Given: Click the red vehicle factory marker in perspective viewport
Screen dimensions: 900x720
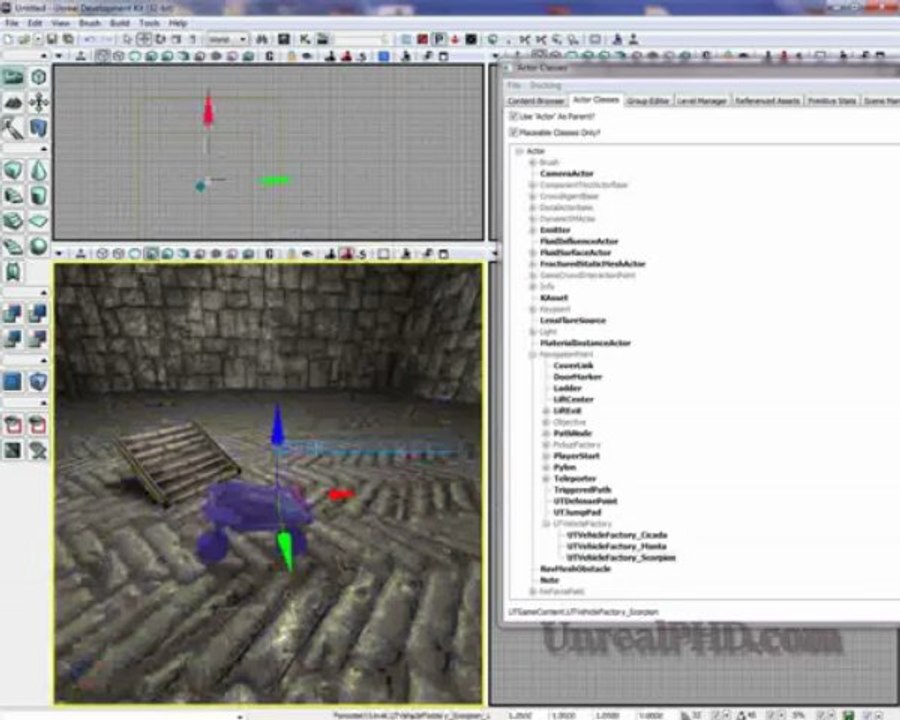Looking at the screenshot, I should (x=341, y=494).
